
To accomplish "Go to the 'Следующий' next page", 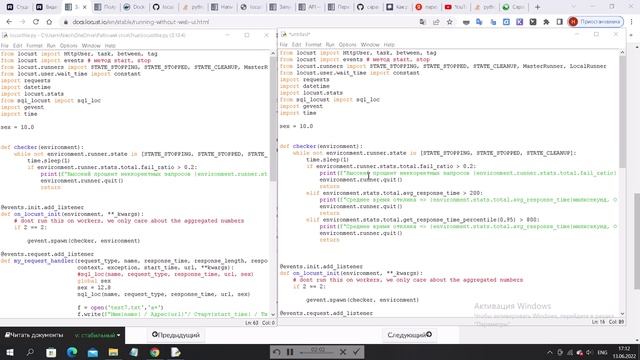I will point(409,335).
